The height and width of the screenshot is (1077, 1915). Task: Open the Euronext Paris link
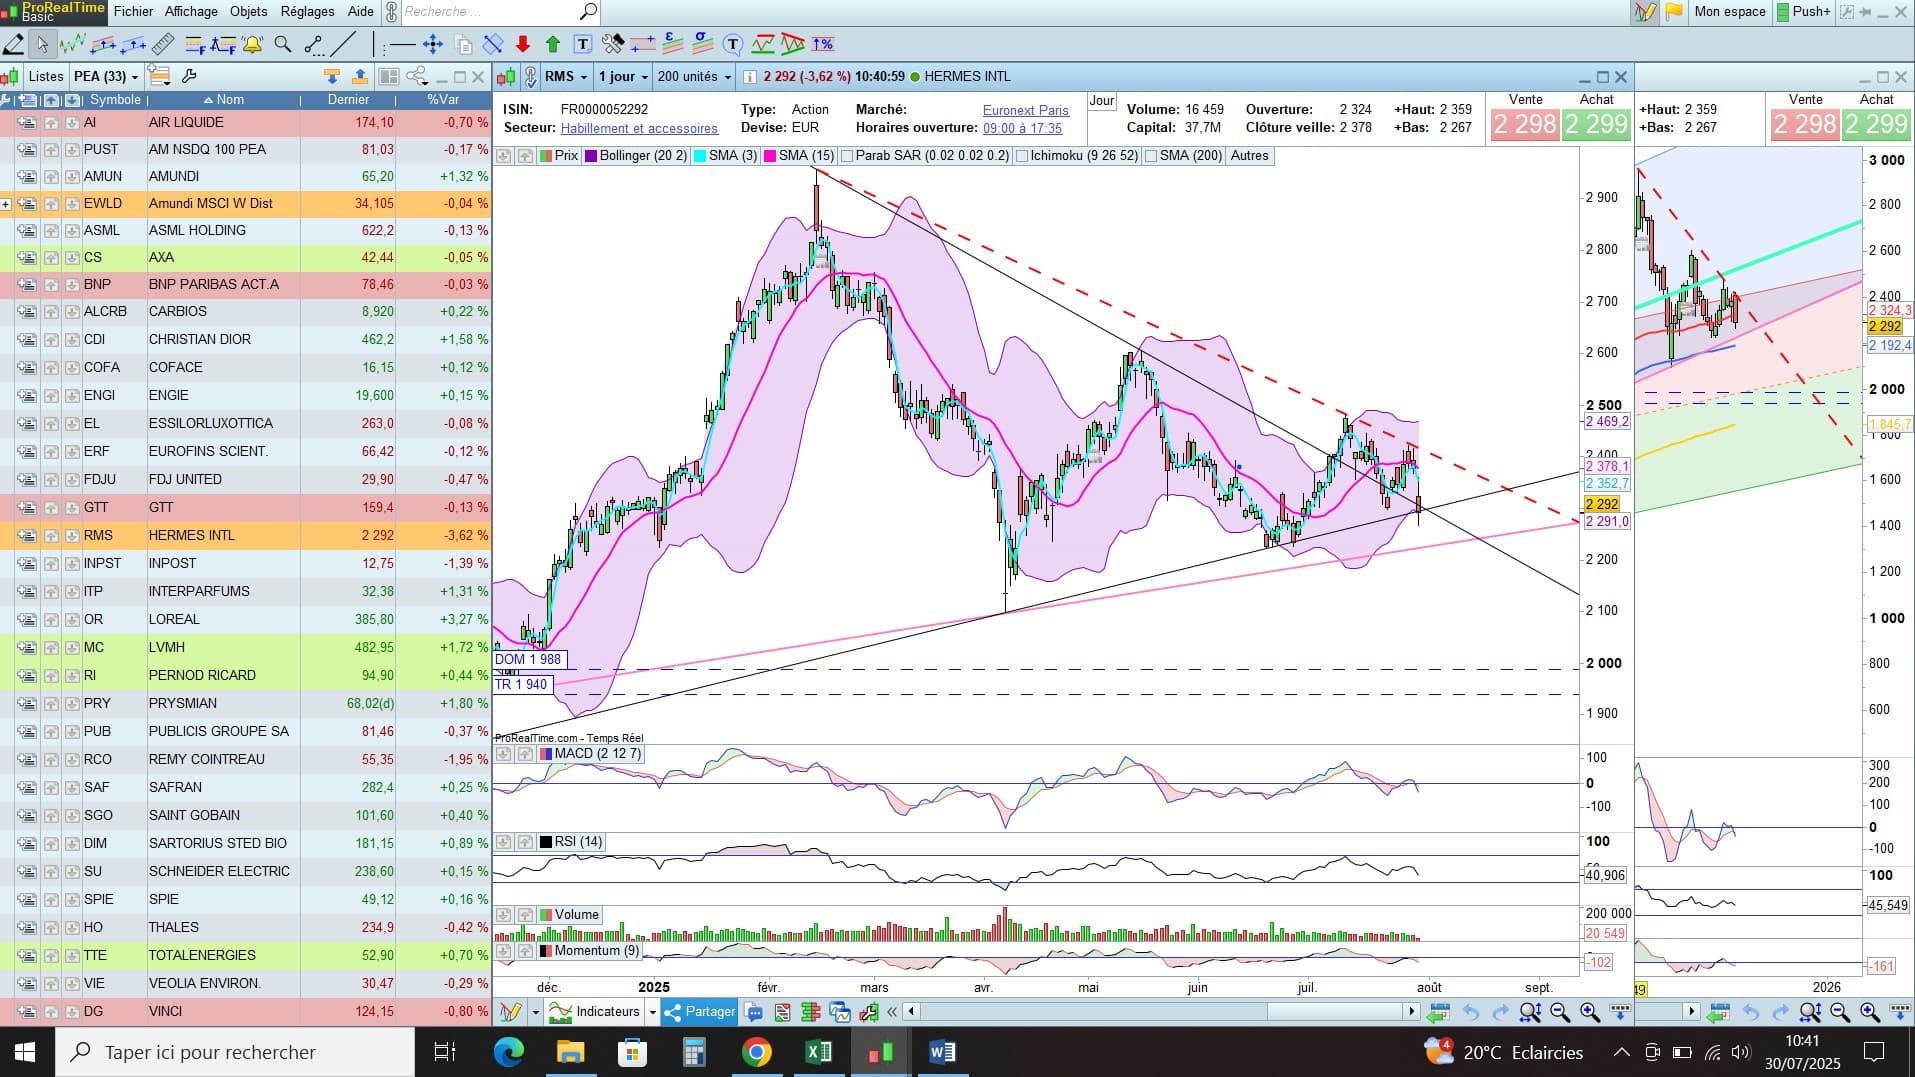1025,110
